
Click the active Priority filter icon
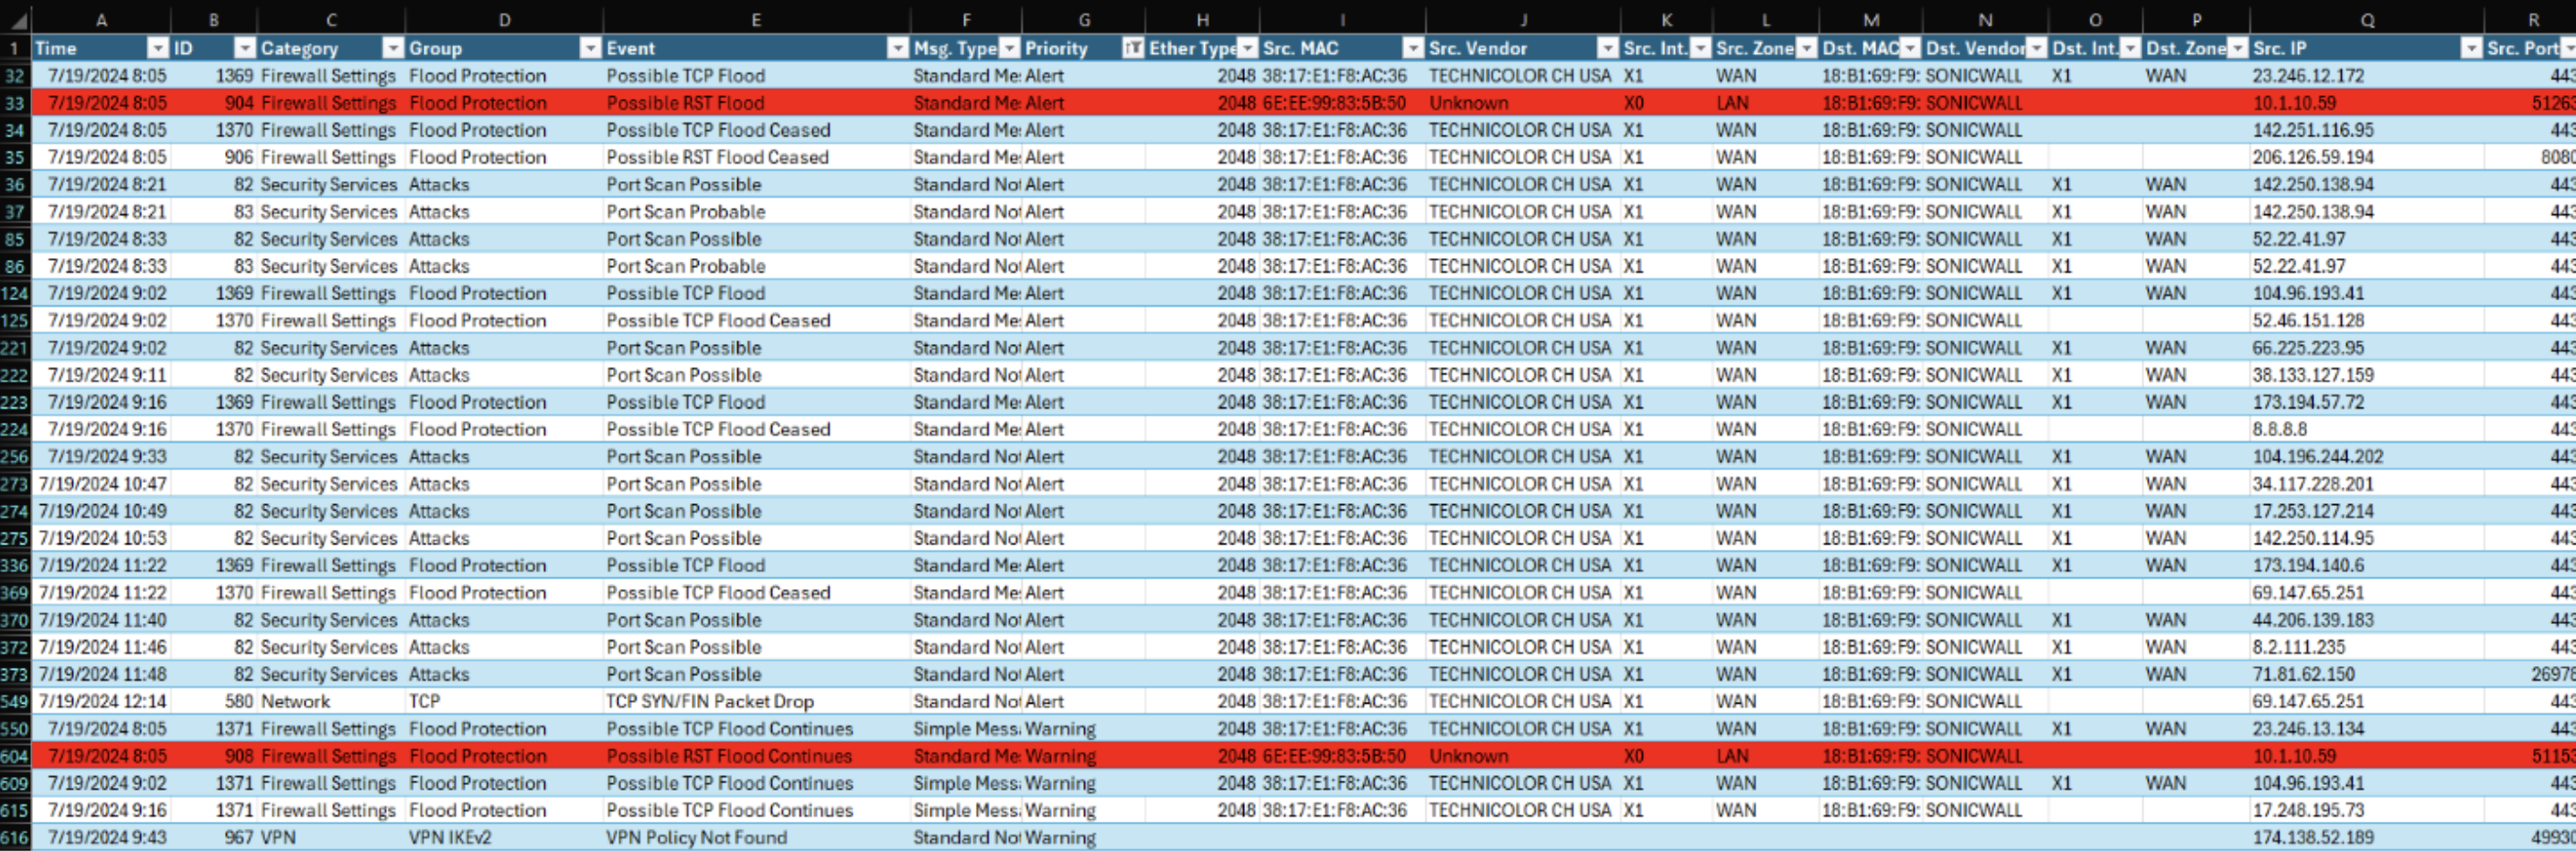[1132, 48]
